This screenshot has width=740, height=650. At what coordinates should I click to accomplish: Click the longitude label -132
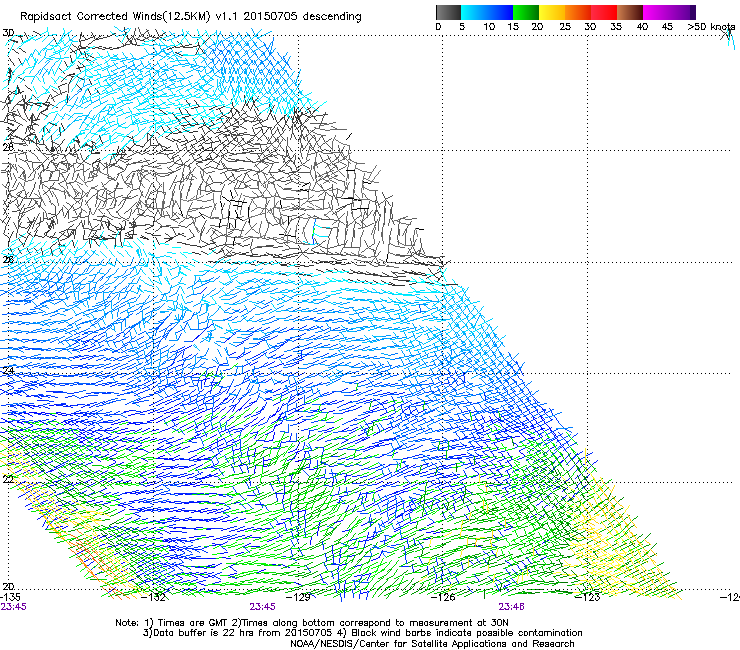154,597
